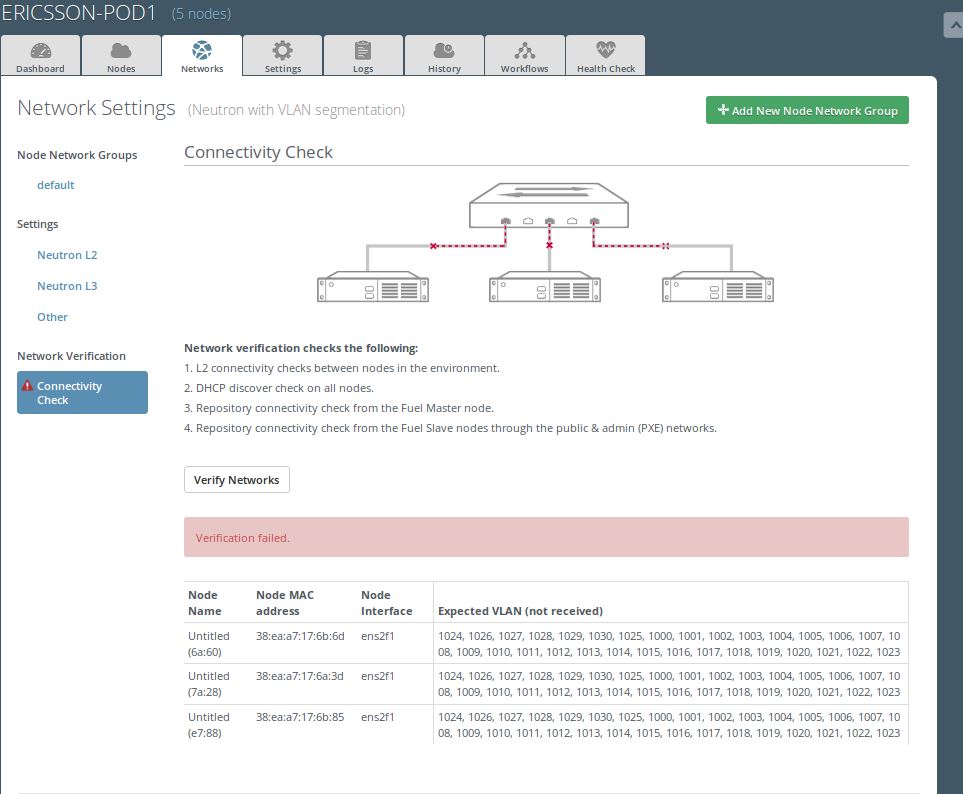Click the VLAN list for node e7:88

point(669,725)
